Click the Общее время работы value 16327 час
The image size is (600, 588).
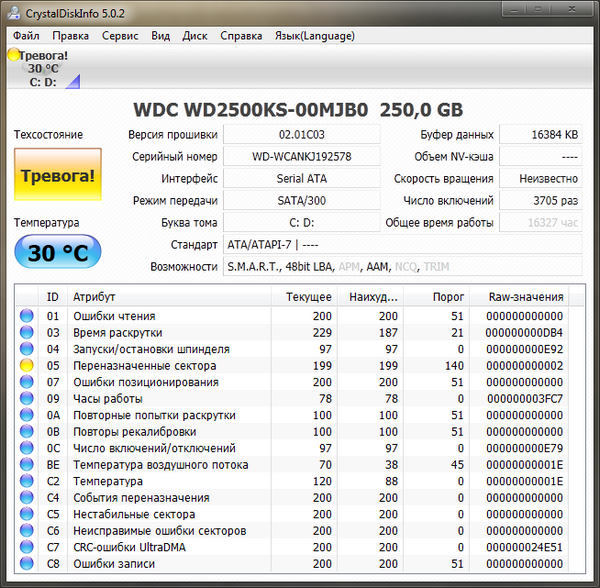(541, 223)
